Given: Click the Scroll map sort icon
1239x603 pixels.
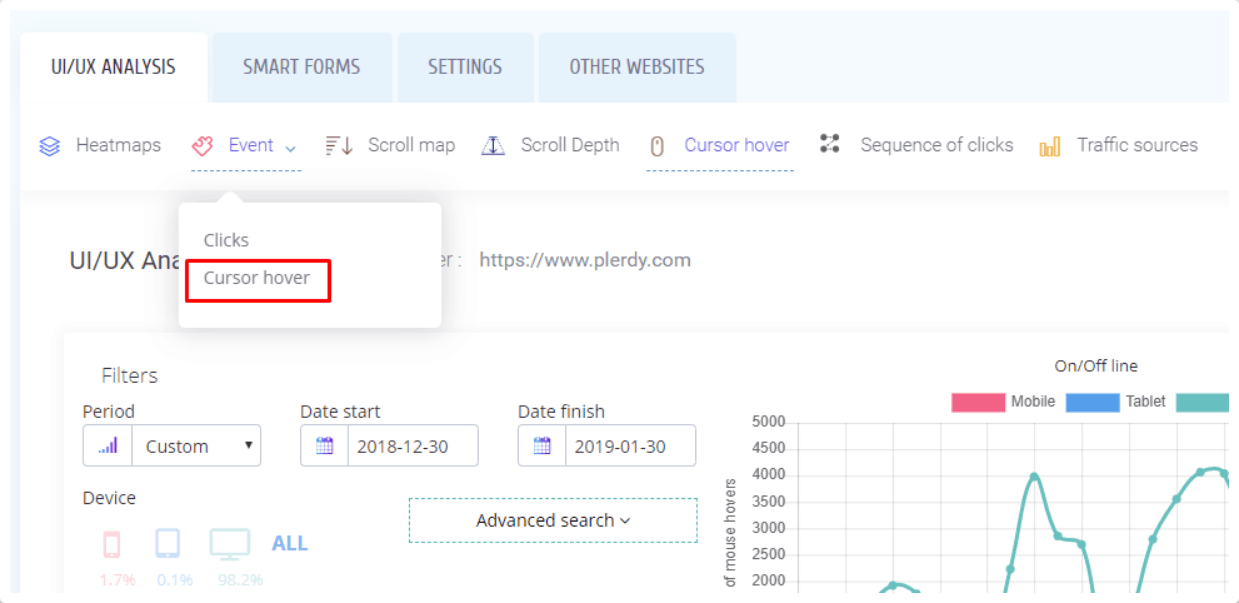Looking at the screenshot, I should [339, 146].
